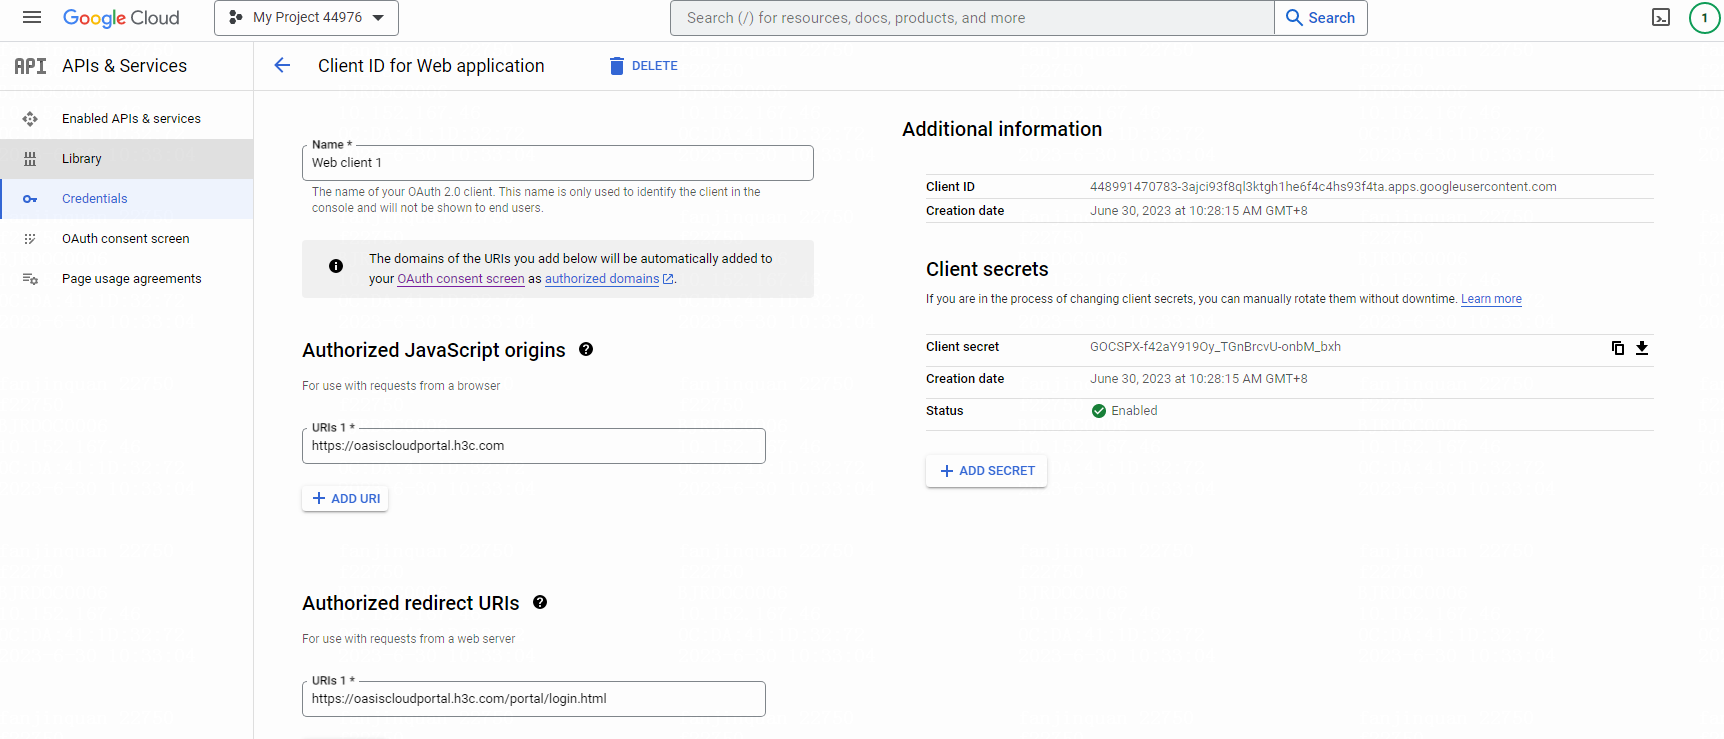Focus the resource search field
The width and height of the screenshot is (1724, 739).
(972, 18)
